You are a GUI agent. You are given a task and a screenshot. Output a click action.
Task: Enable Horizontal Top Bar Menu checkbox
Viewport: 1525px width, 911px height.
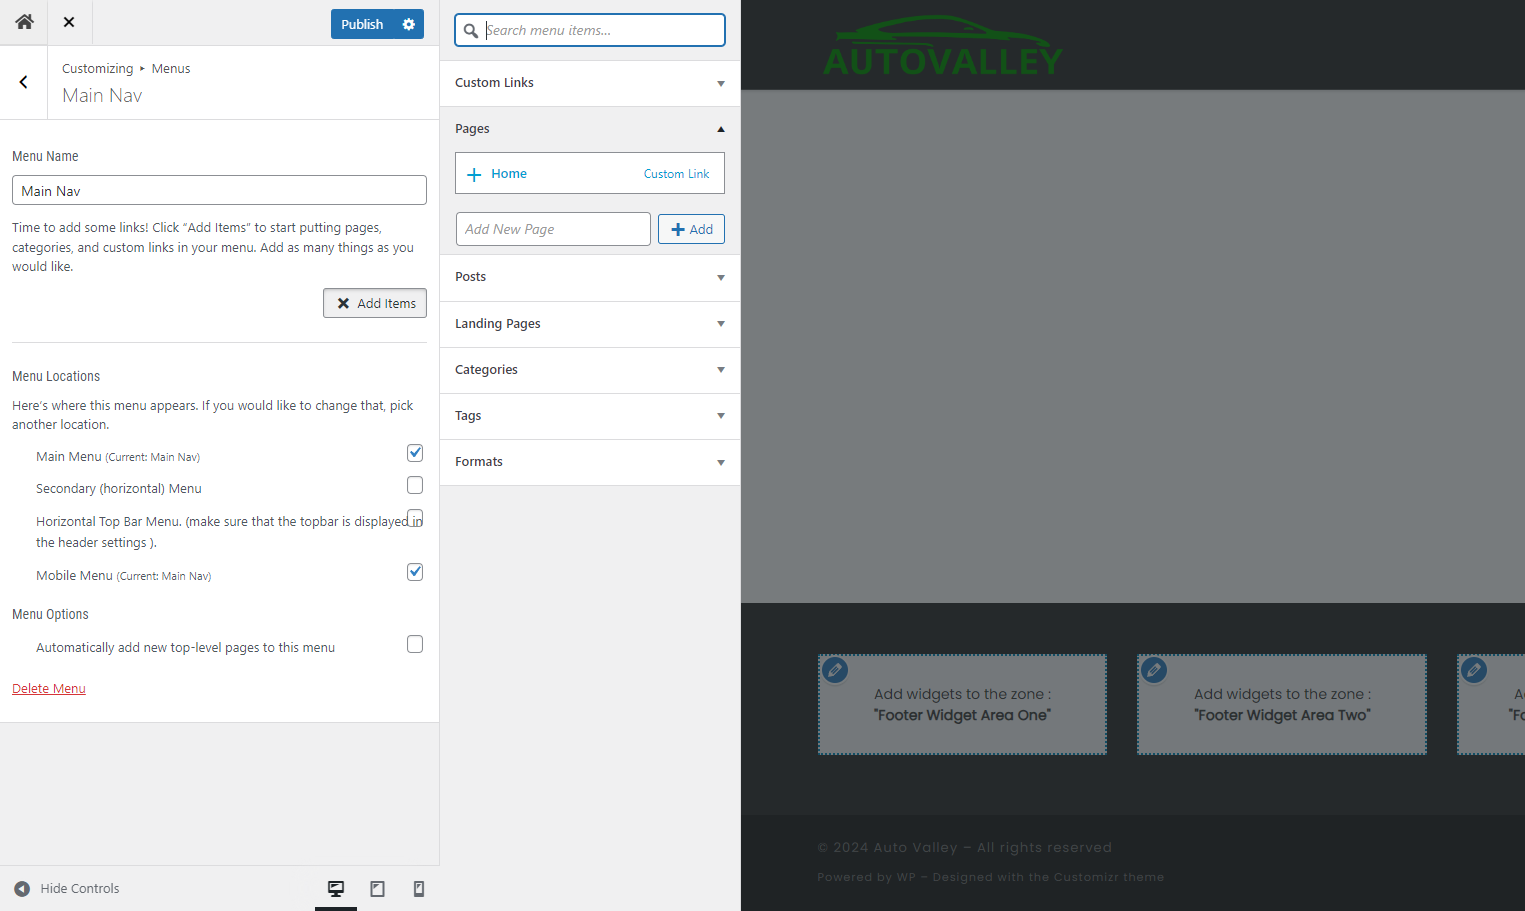[415, 518]
